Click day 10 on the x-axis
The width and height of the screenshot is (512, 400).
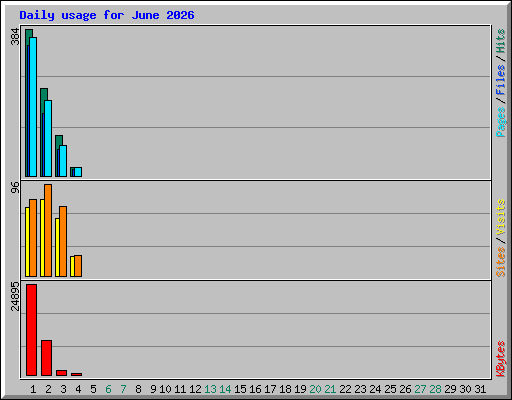tap(165, 389)
